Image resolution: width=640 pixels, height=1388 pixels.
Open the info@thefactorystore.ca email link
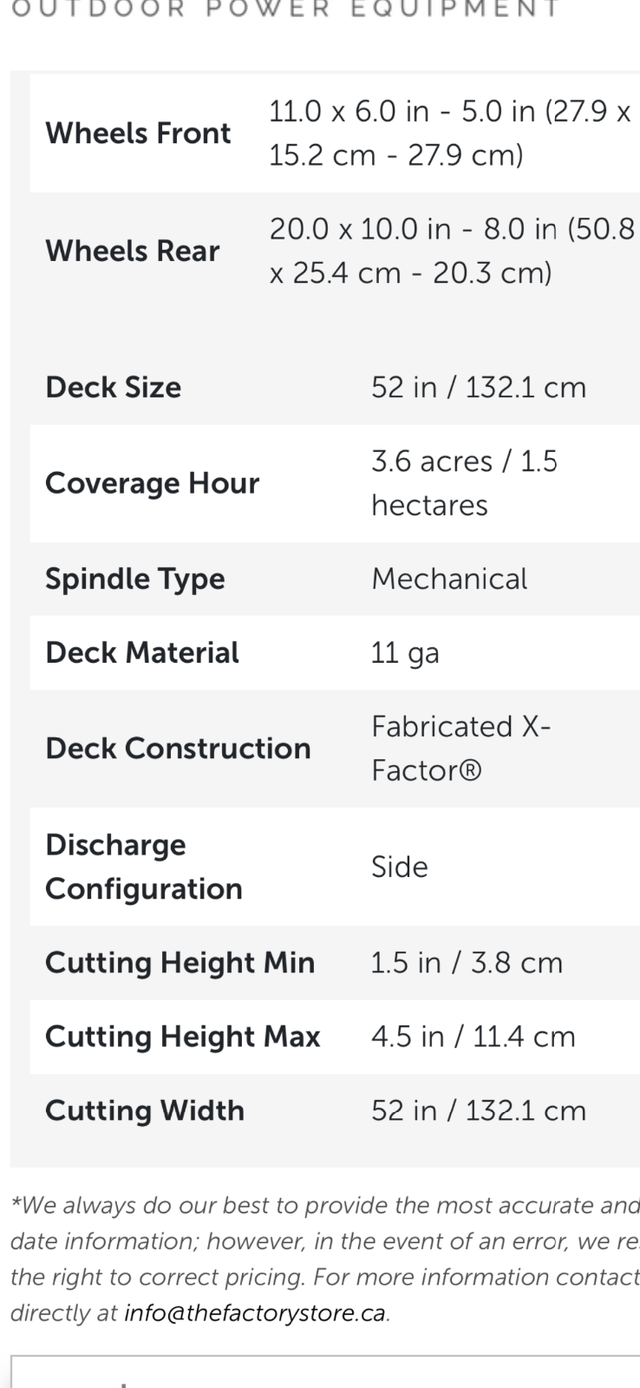(255, 1313)
